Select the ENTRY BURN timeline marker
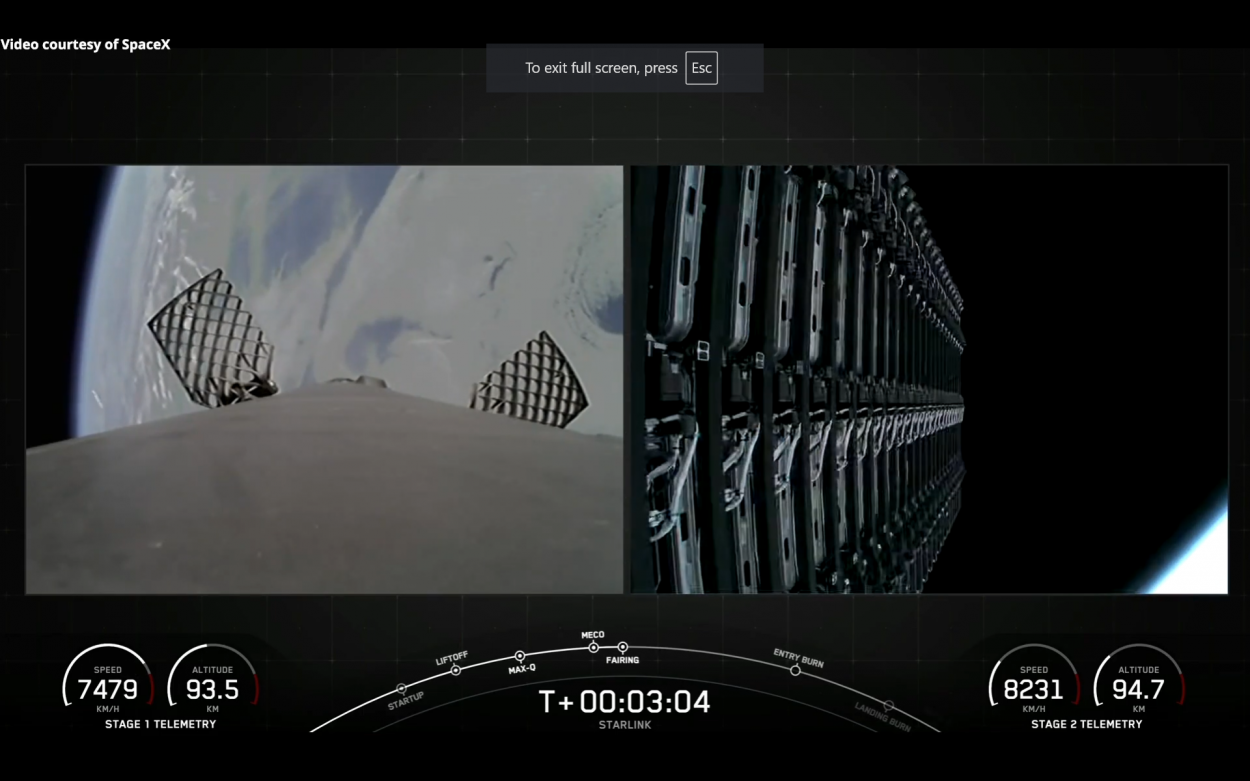 coord(795,670)
